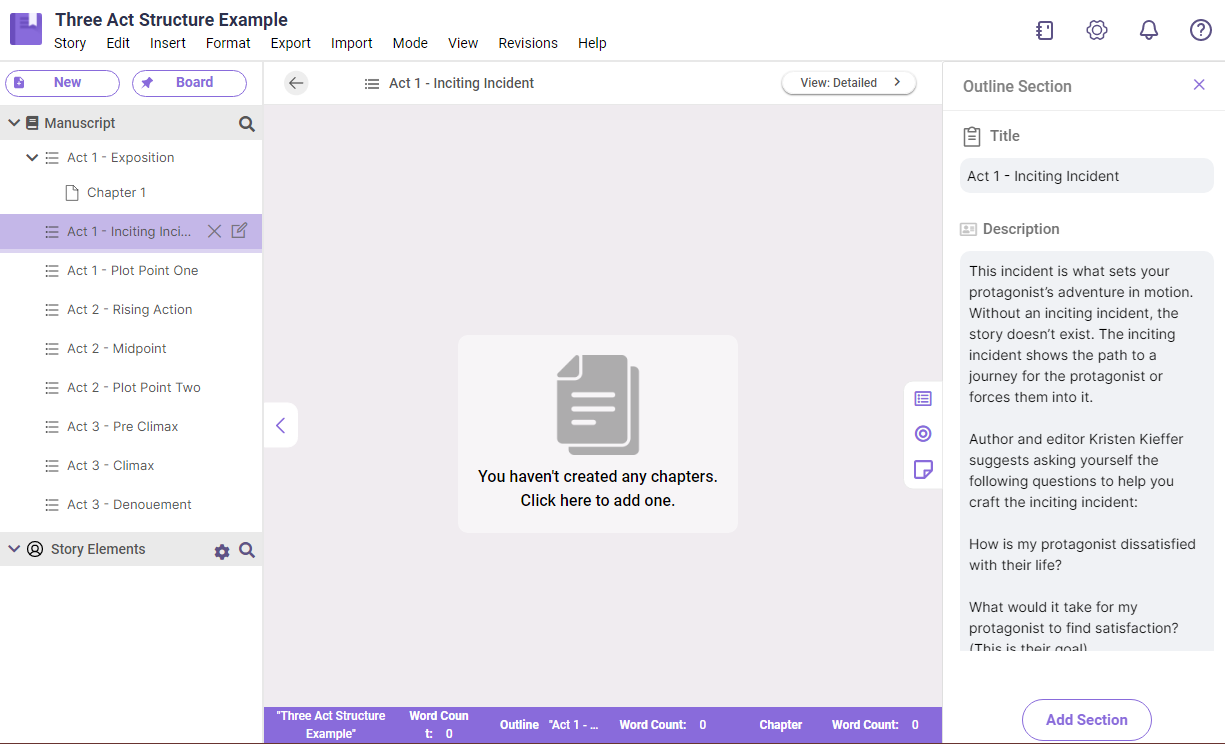Viewport: 1225px width, 744px height.
Task: Open the Export menu
Action: (x=291, y=43)
